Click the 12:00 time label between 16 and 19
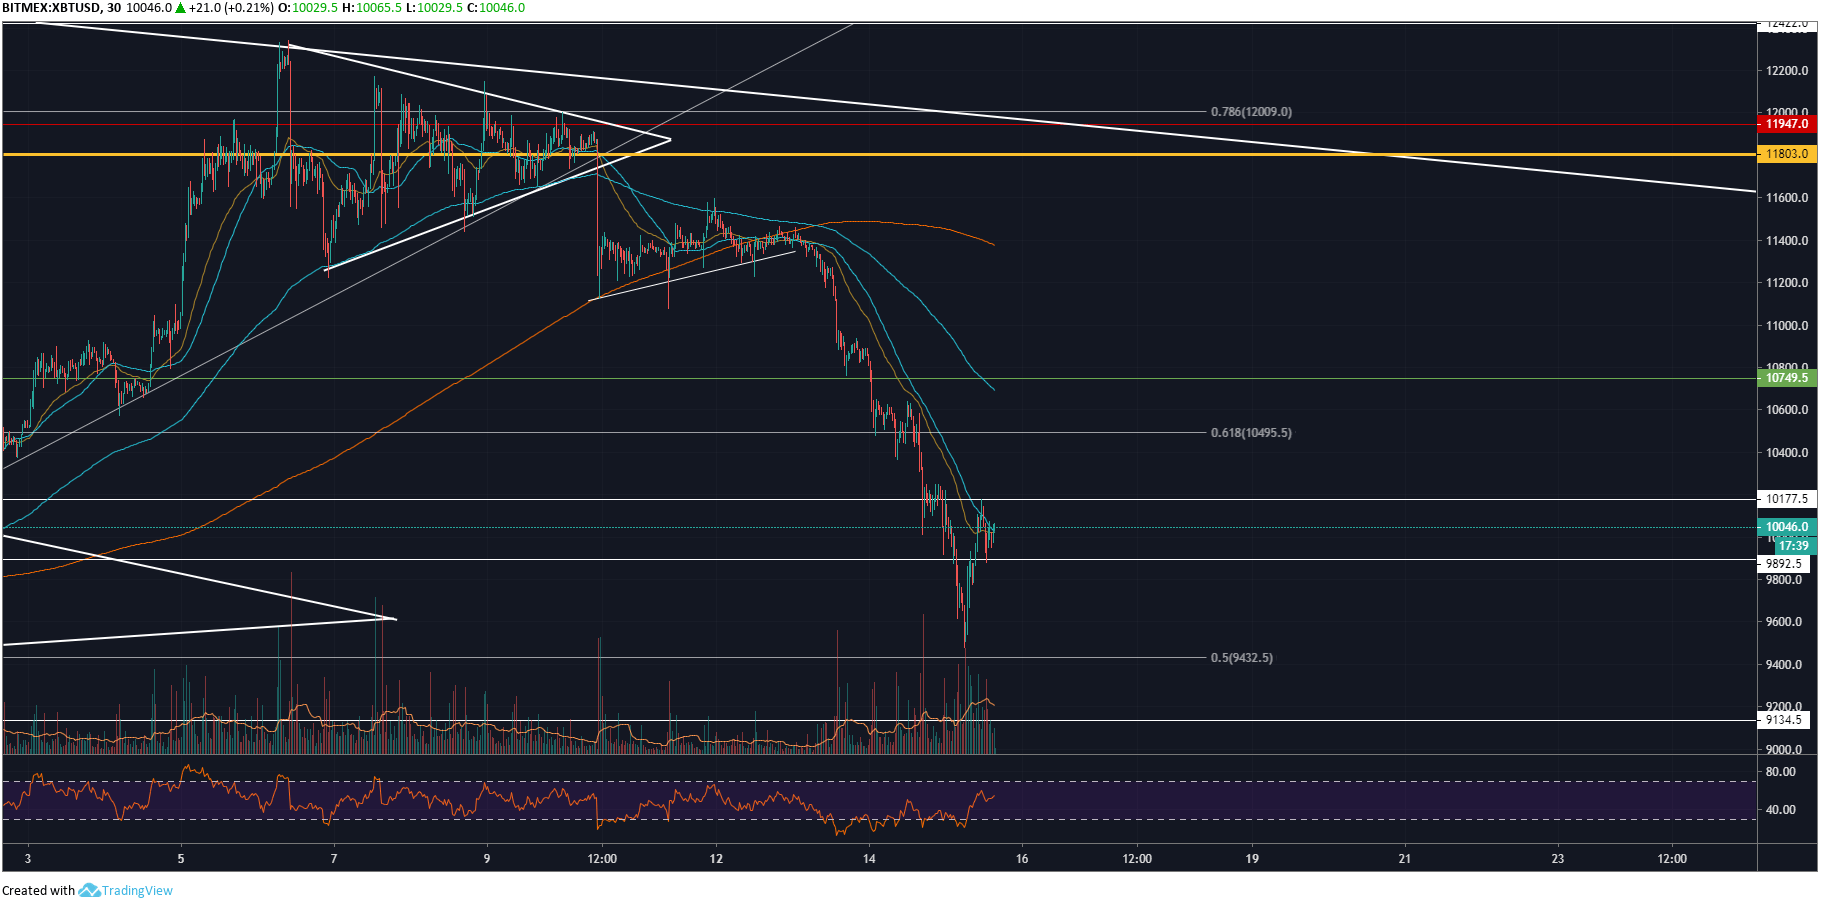 [1137, 859]
